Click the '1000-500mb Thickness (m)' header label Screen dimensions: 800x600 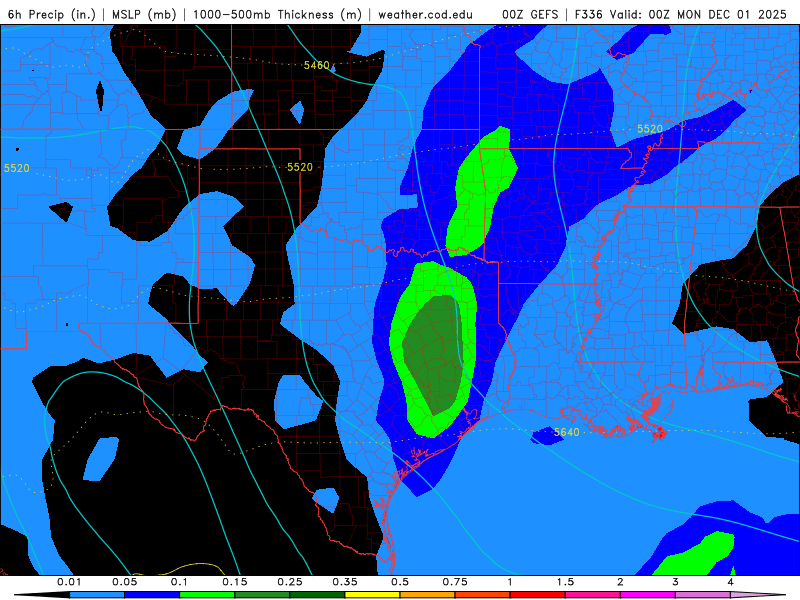277,14
